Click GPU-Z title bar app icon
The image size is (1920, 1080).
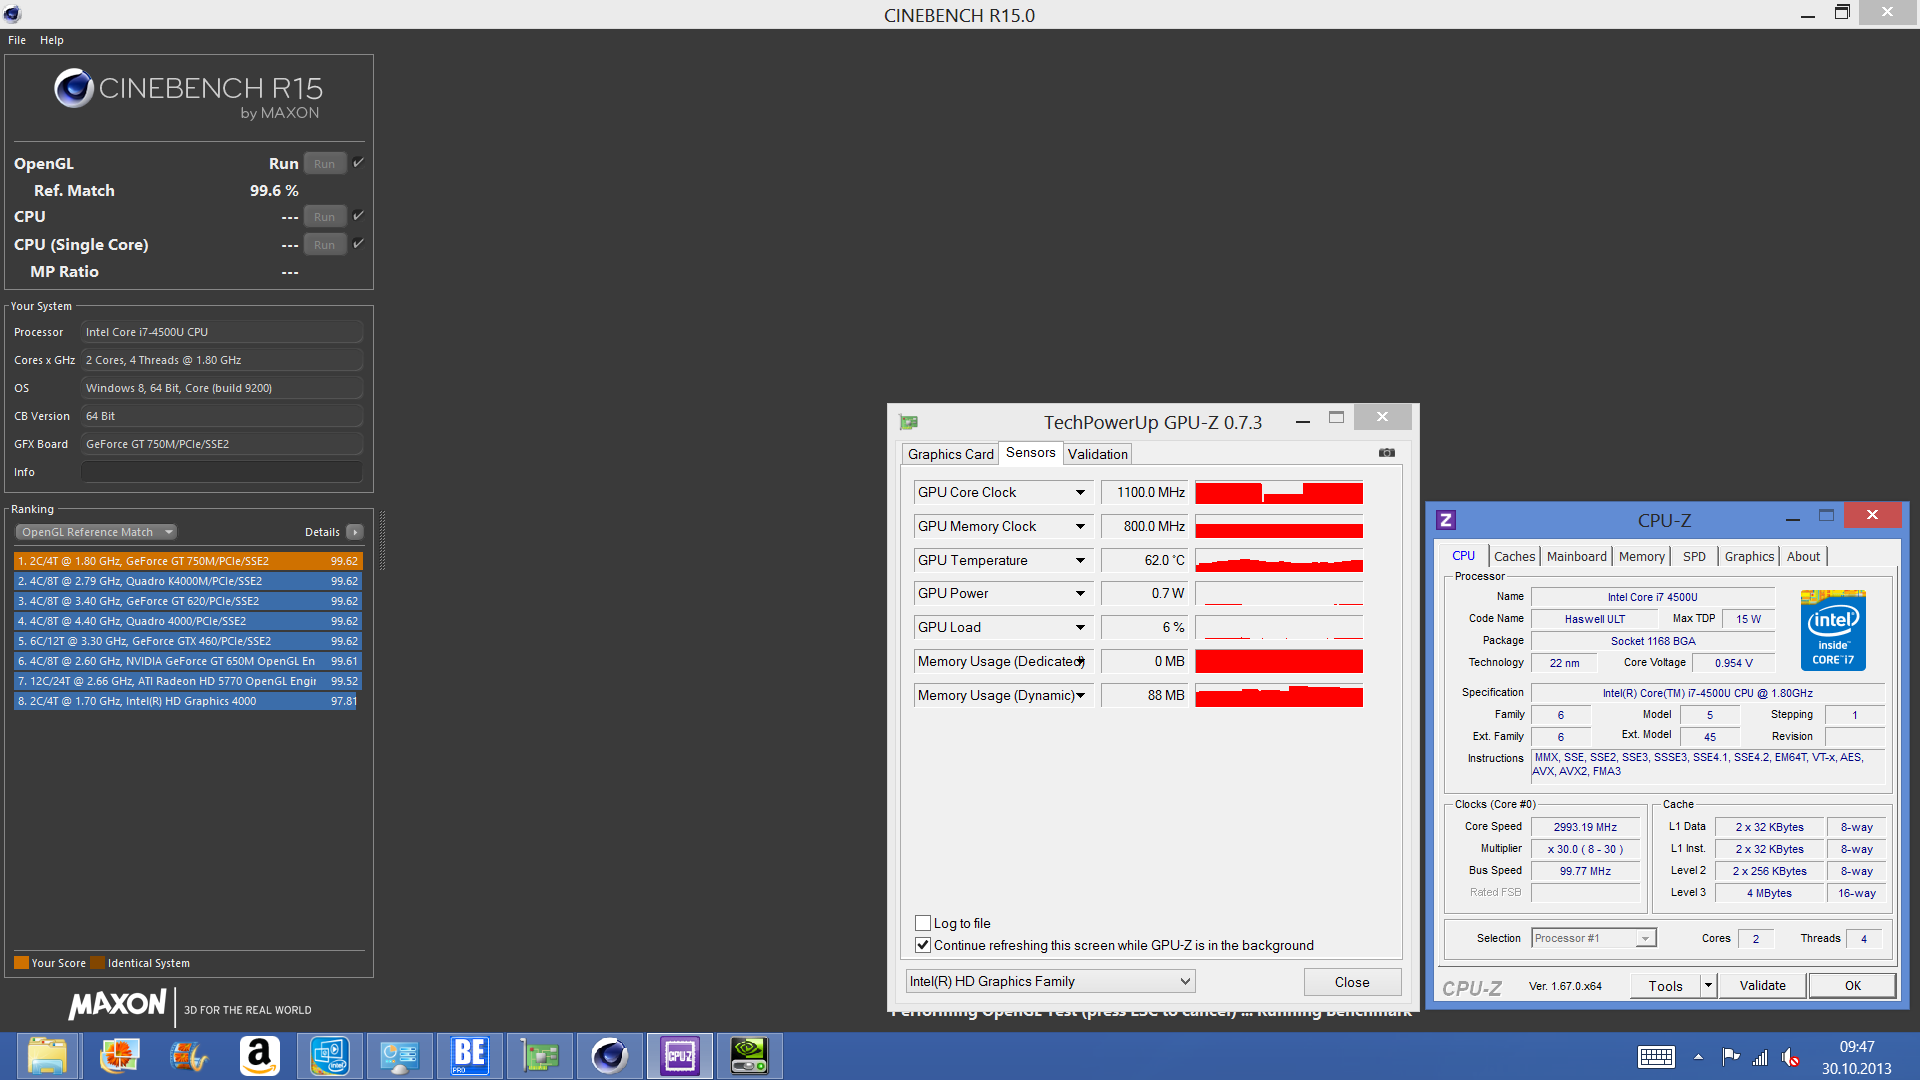tap(908, 422)
